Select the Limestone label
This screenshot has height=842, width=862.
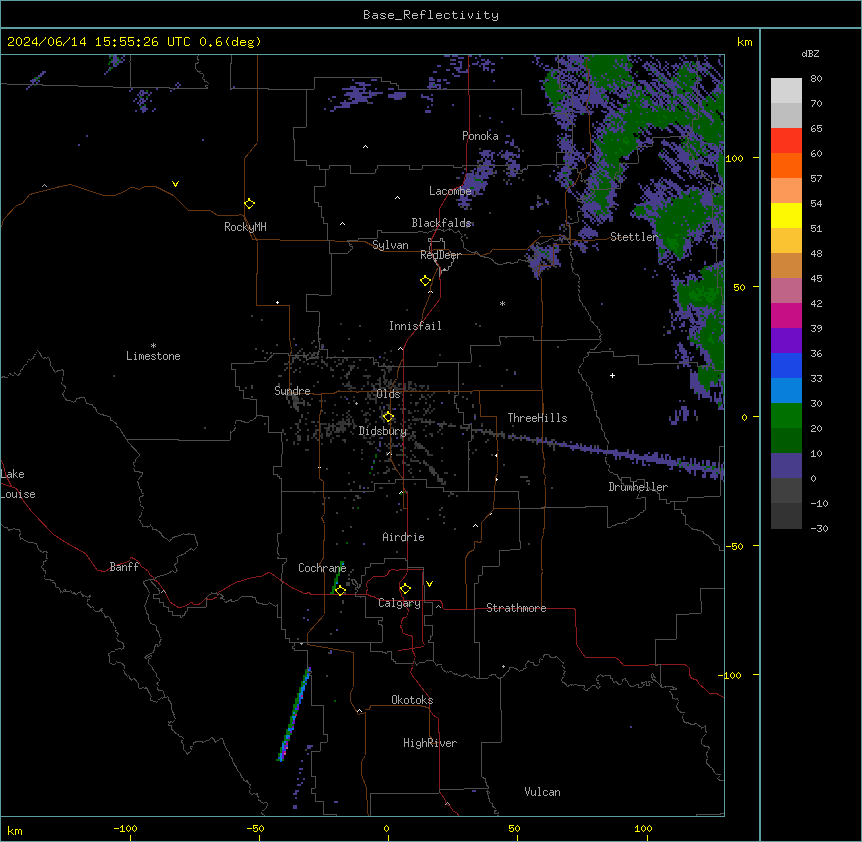pos(153,356)
